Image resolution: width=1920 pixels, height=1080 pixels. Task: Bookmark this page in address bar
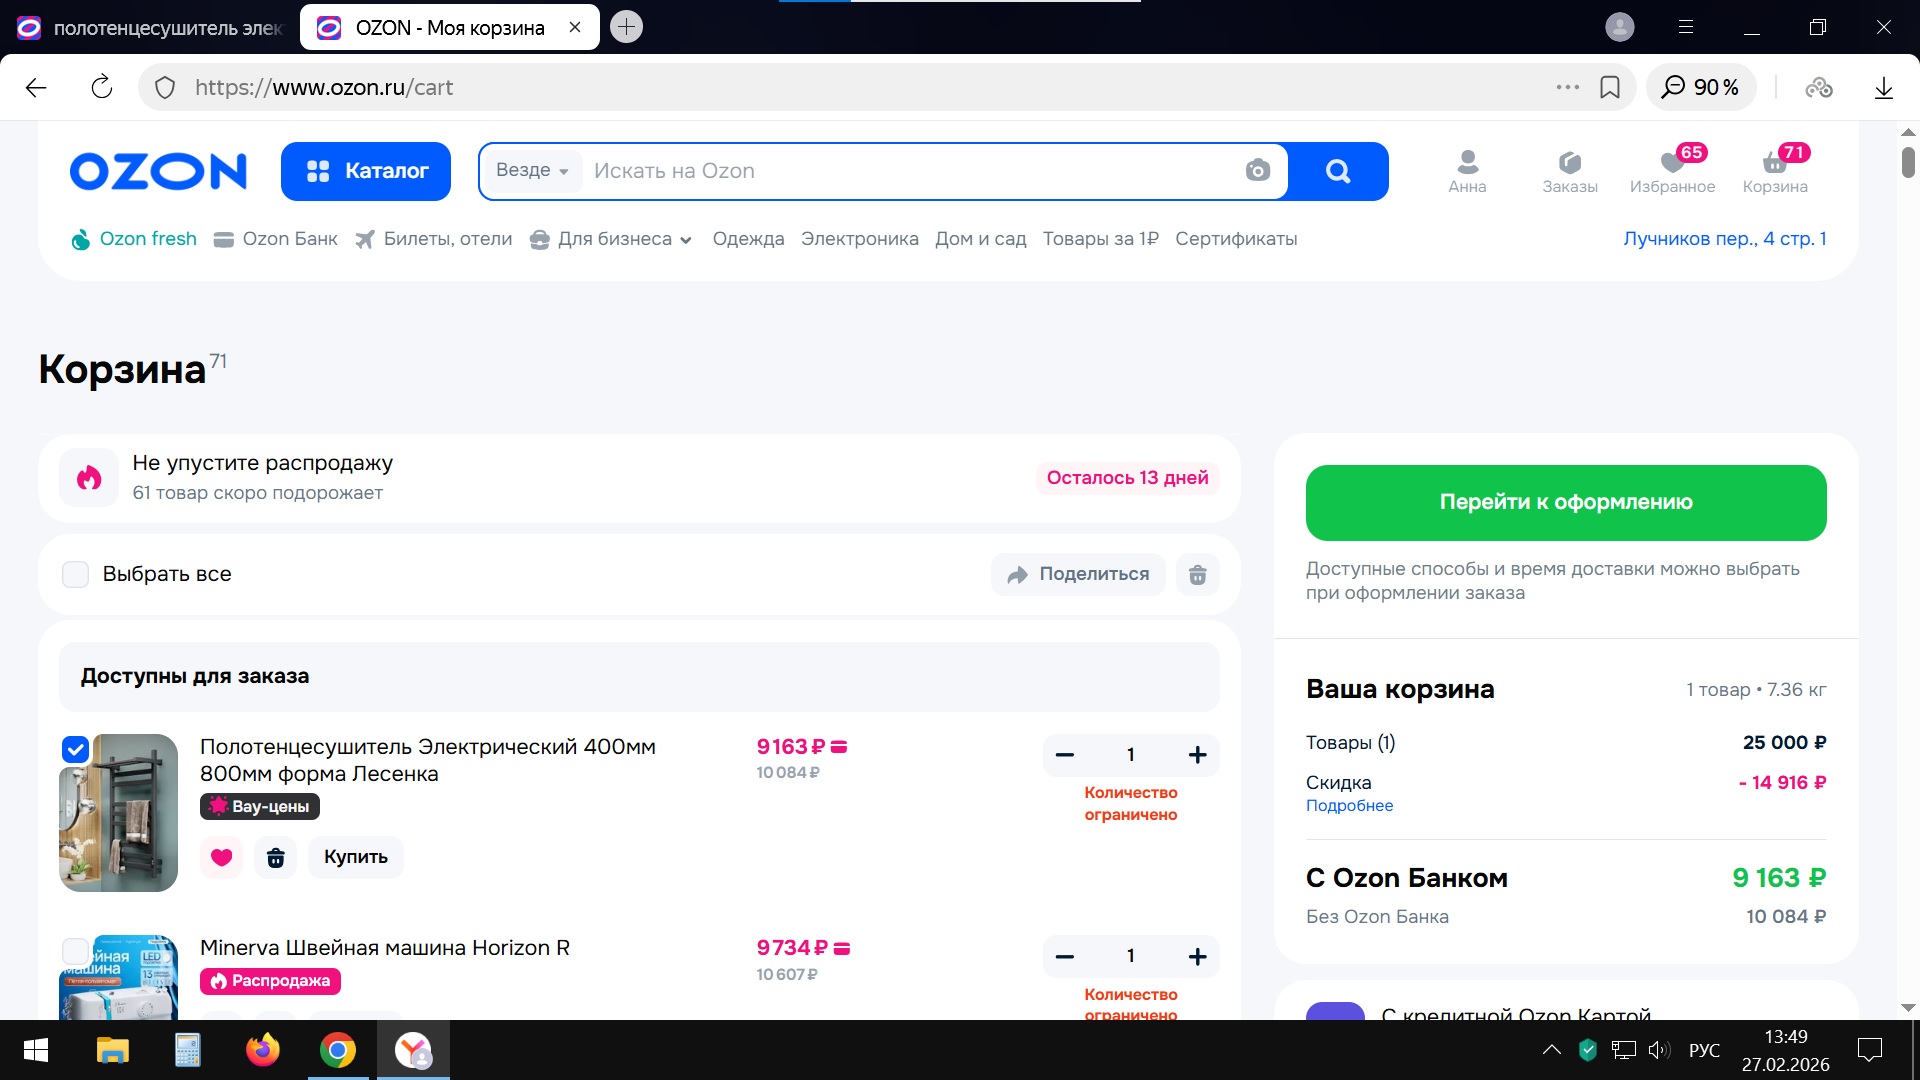pos(1610,88)
